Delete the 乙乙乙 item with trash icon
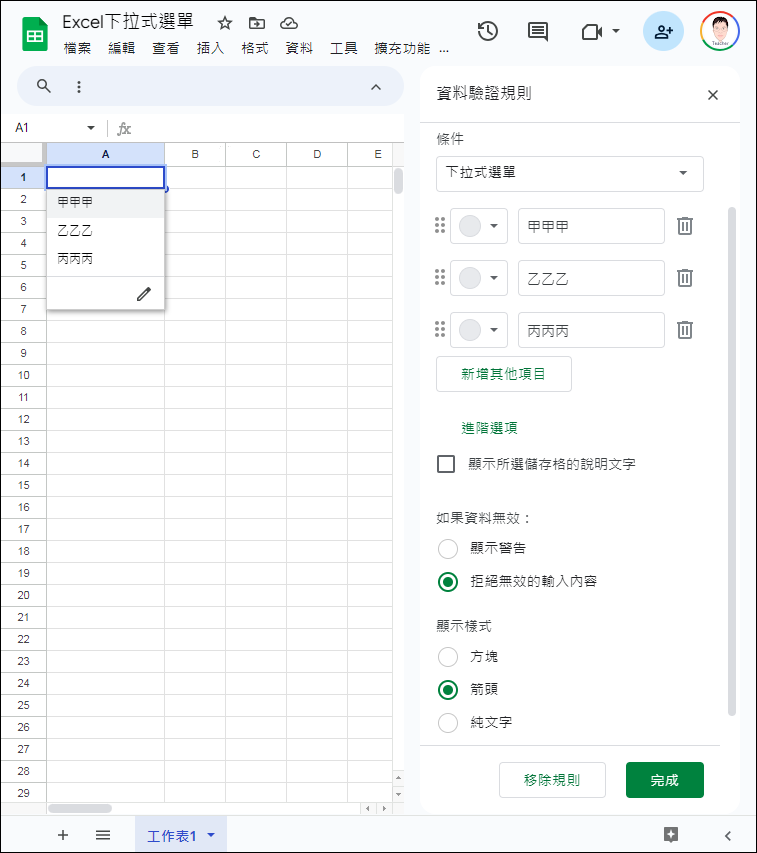Image resolution: width=757 pixels, height=853 pixels. click(685, 278)
